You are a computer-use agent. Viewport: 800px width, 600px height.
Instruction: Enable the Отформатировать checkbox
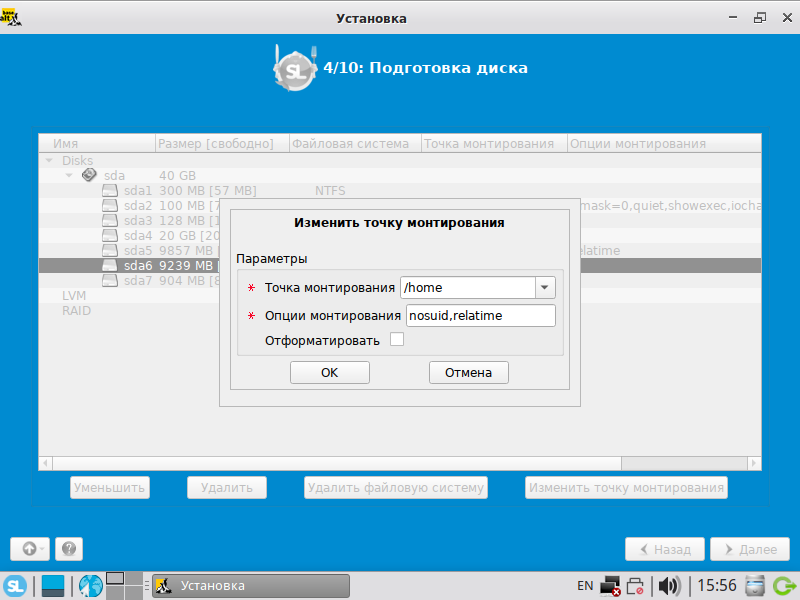pyautogui.click(x=397, y=339)
